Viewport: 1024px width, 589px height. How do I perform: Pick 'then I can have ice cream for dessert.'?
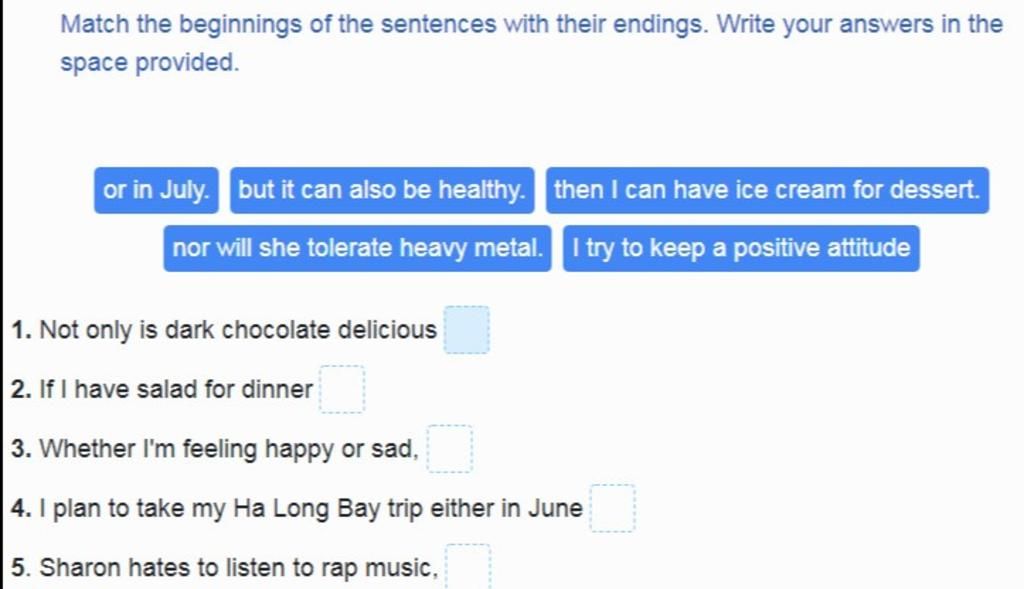[x=767, y=190]
